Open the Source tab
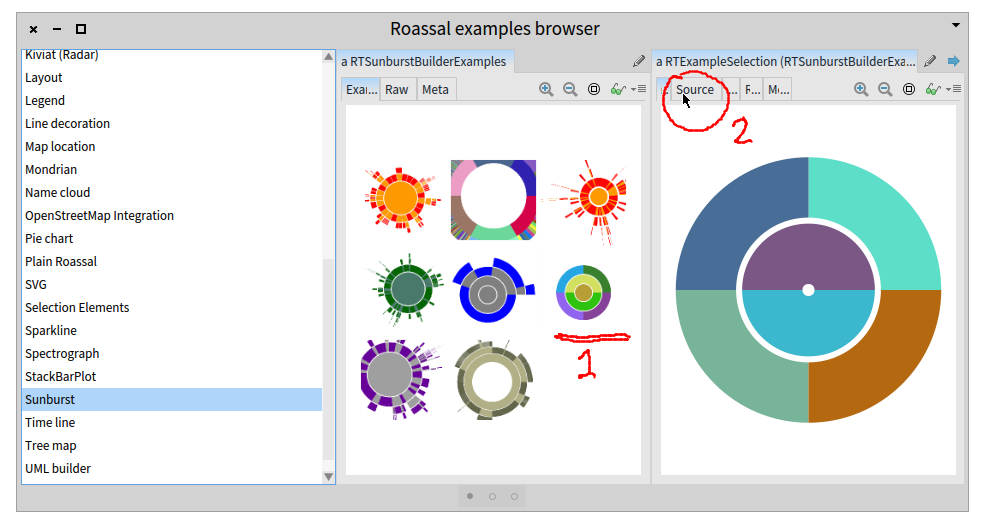Viewport: 989px width, 531px height. [695, 89]
